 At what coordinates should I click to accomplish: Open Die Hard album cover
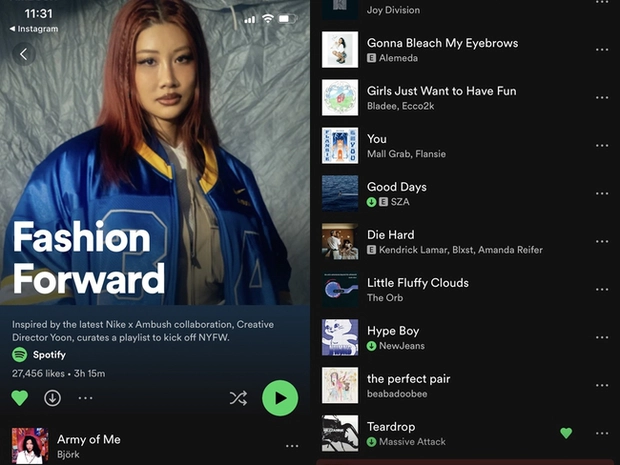pos(340,241)
